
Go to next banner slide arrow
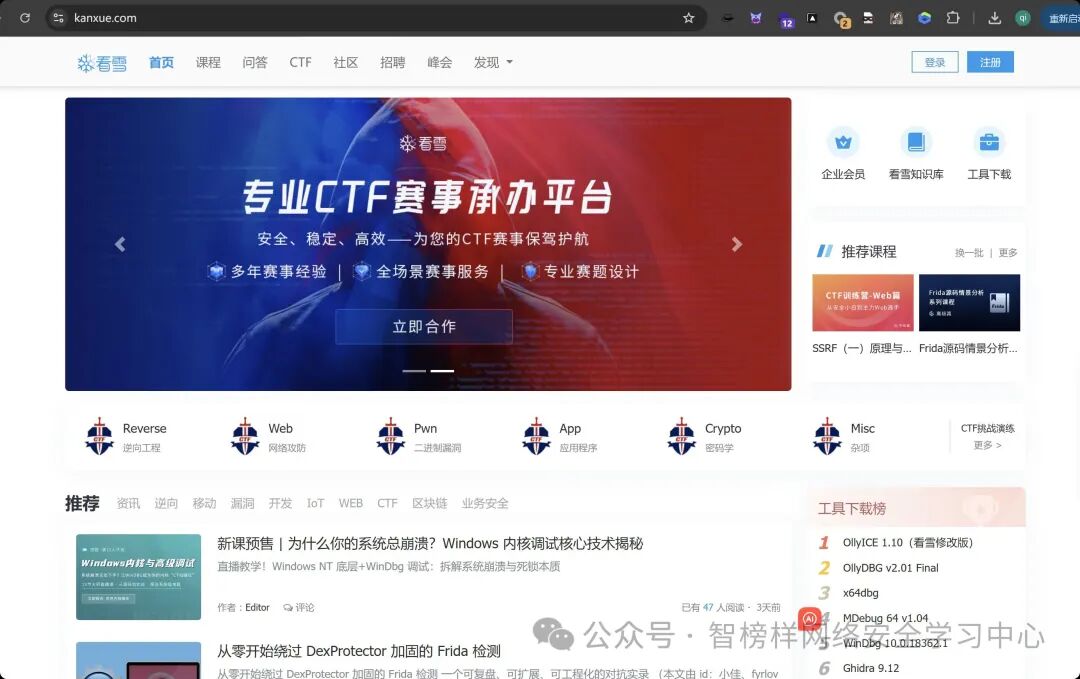coord(736,244)
